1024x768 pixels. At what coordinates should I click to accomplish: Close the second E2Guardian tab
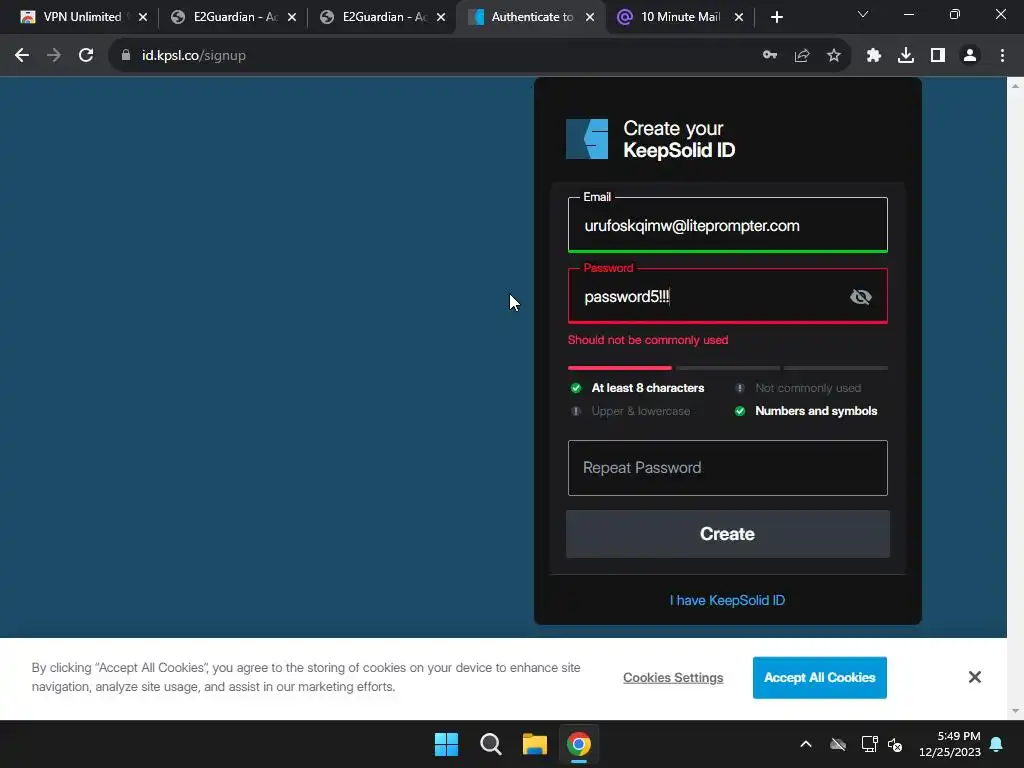pos(441,17)
